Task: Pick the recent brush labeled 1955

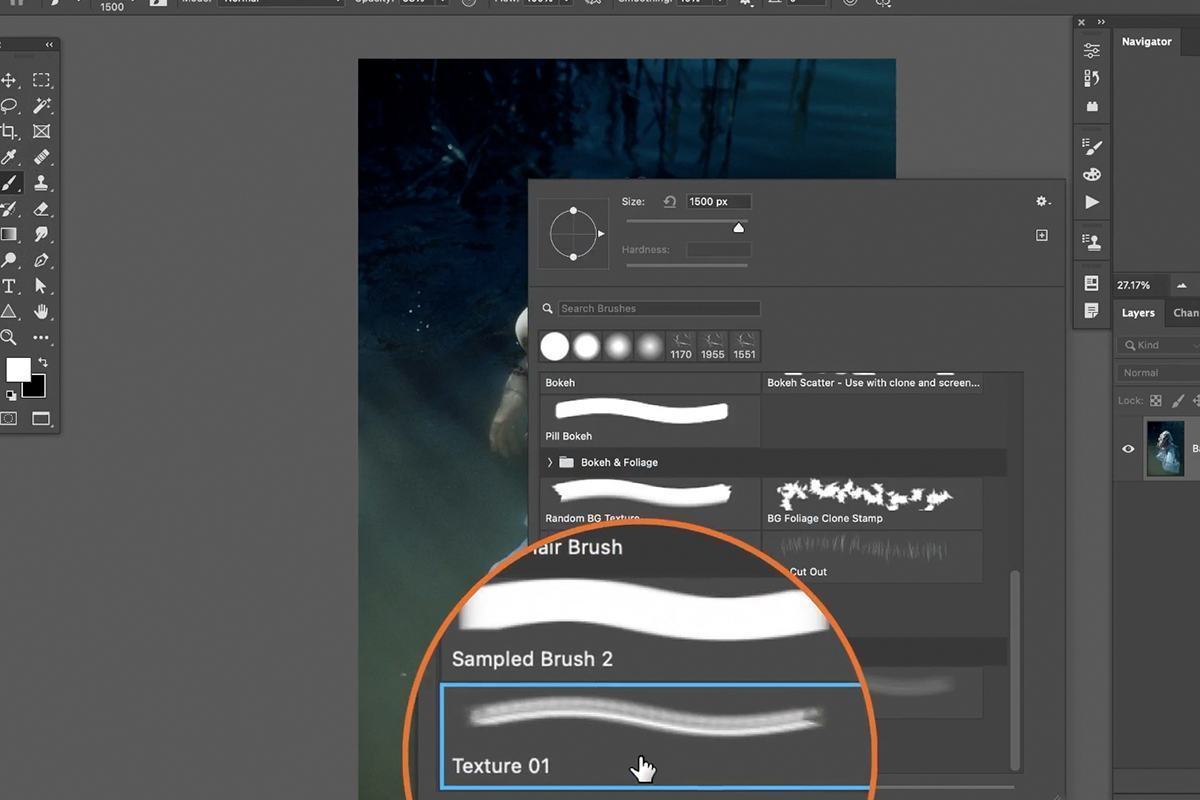Action: tap(713, 346)
